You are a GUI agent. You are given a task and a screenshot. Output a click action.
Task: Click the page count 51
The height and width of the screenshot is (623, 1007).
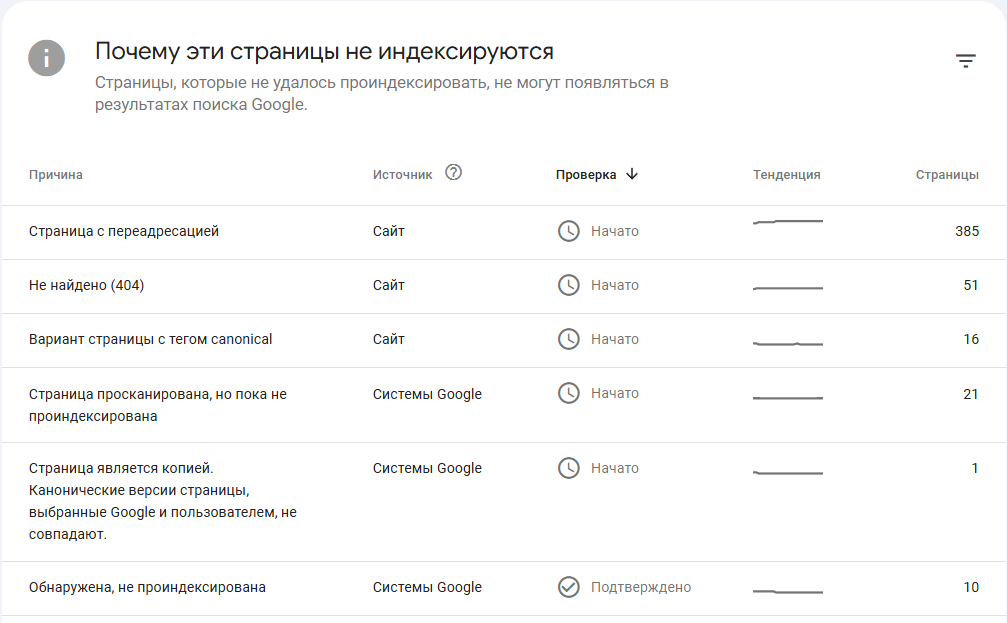(x=971, y=285)
